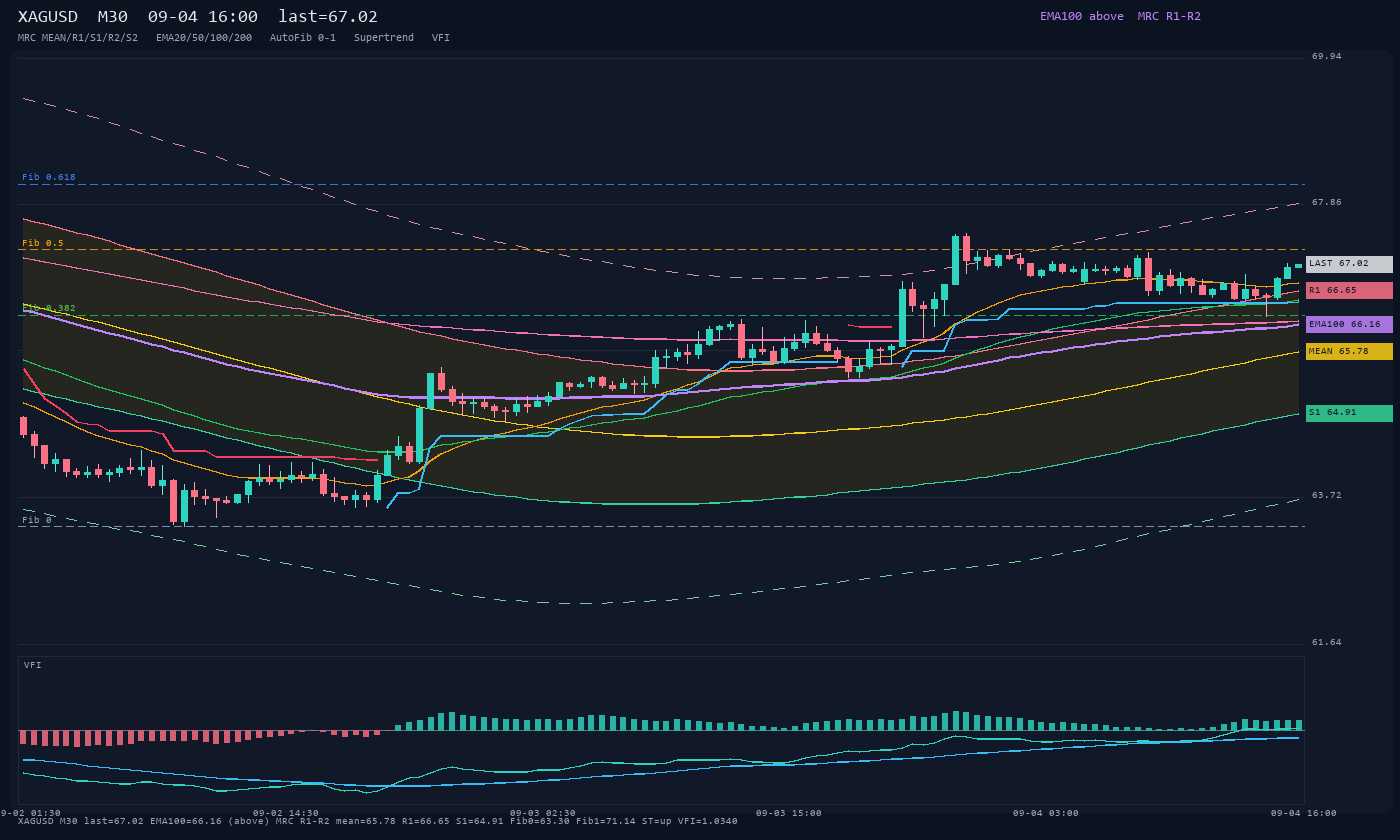This screenshot has width=1400, height=840.
Task: Click the S1 64.91 price label
Action: tap(1349, 413)
